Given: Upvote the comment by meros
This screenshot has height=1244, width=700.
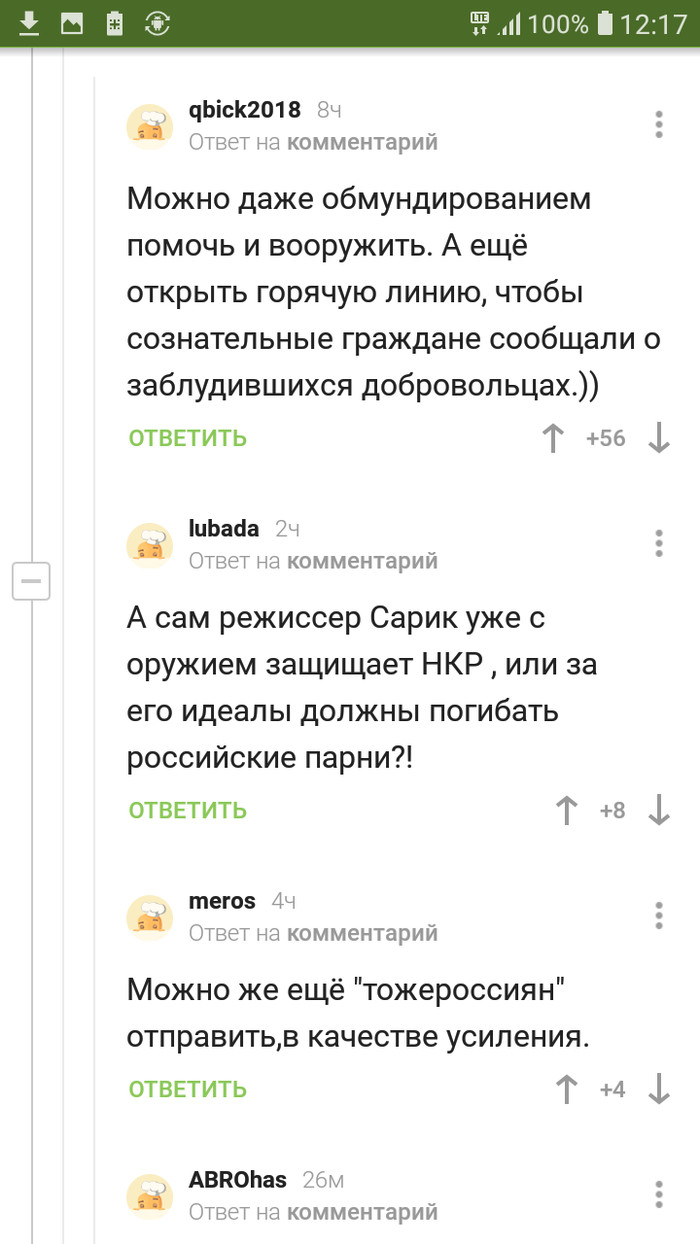Looking at the screenshot, I should click(x=567, y=1089).
